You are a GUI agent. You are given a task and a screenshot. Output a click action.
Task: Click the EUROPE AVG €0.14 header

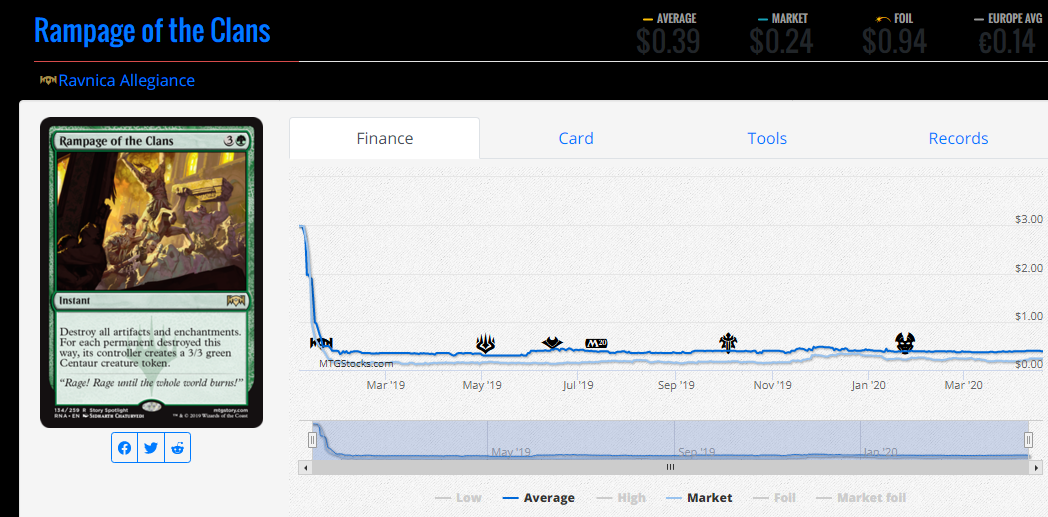point(1007,33)
